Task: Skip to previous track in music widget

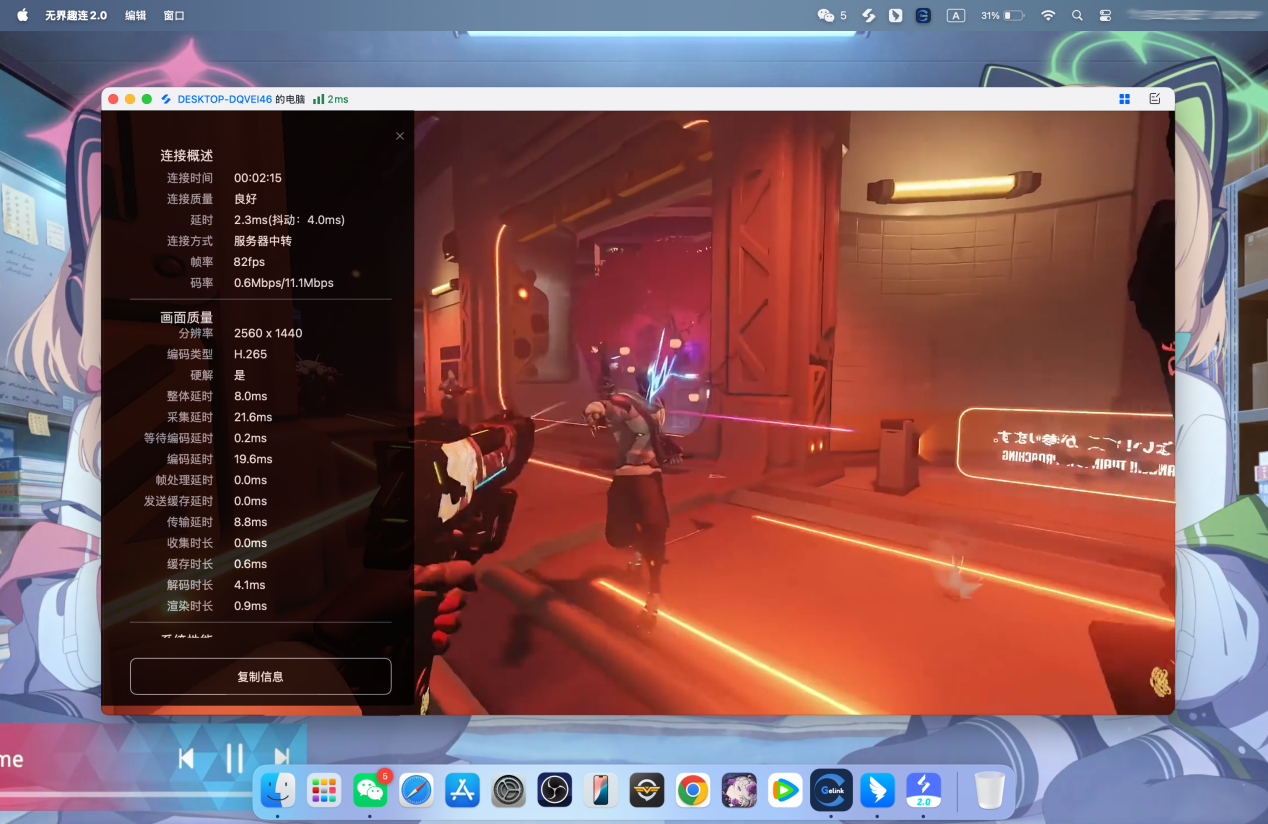Action: pyautogui.click(x=186, y=758)
